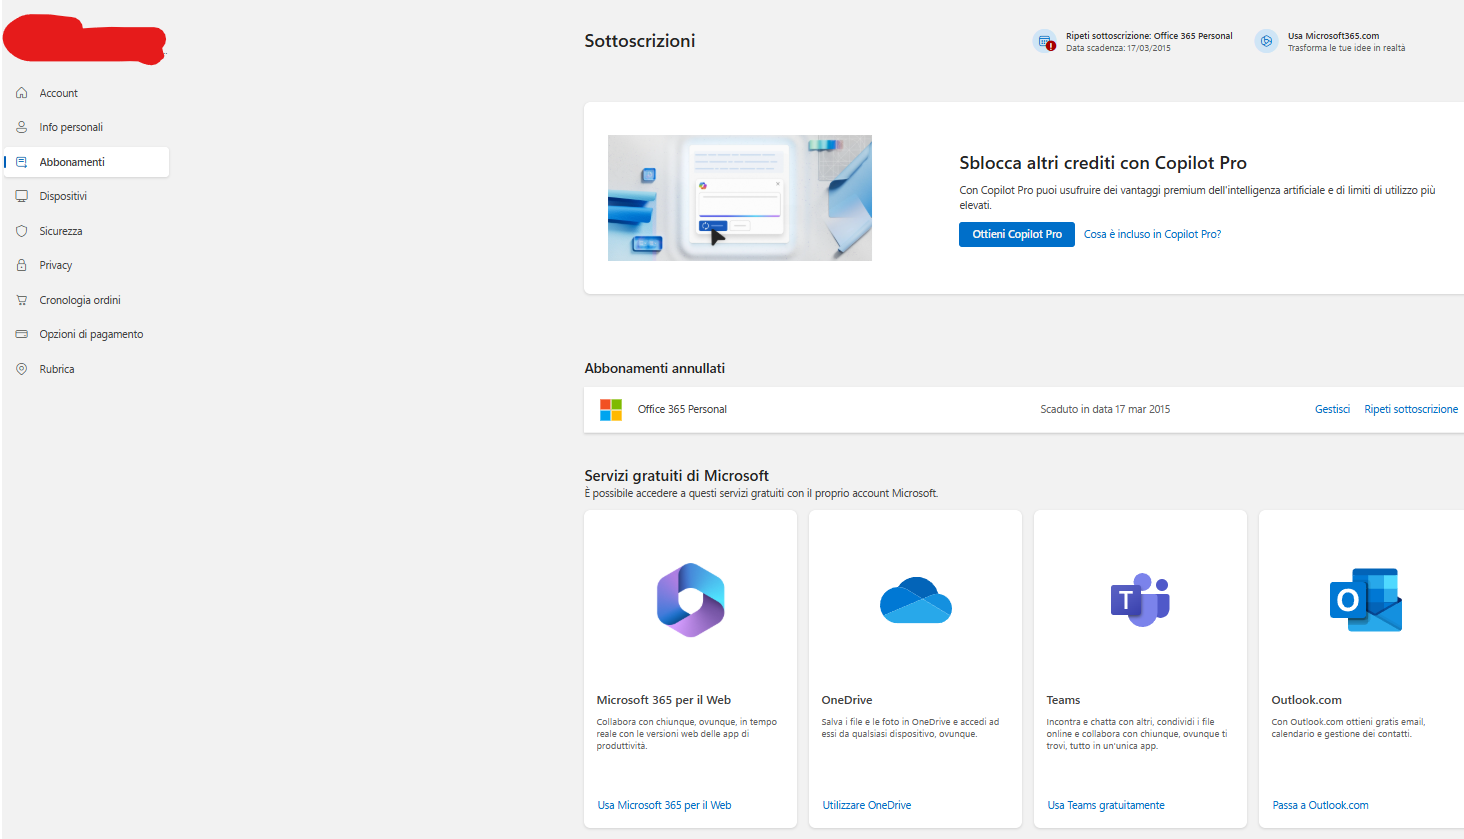Click Ripeti sottoscrizione link in subscription row
The width and height of the screenshot is (1464, 839).
click(x=1411, y=409)
